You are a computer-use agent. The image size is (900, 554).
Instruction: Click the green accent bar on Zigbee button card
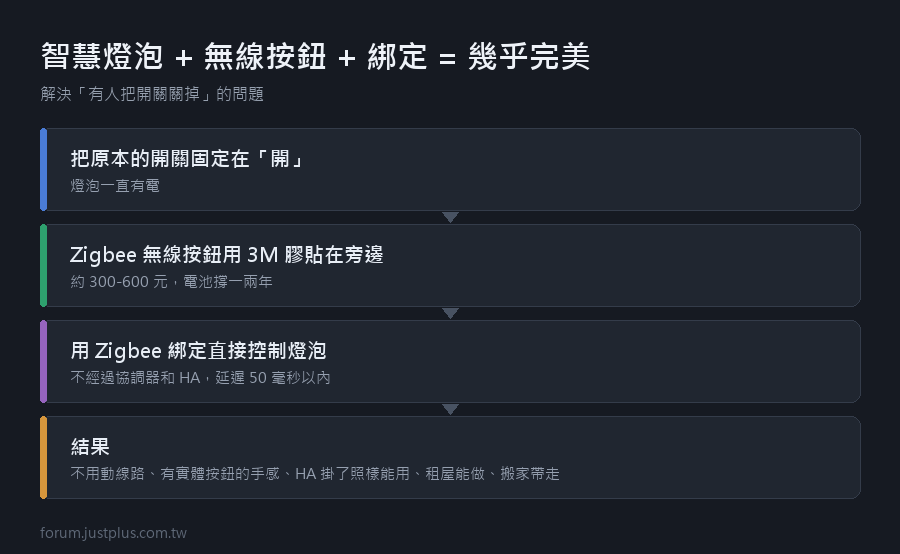(x=44, y=265)
